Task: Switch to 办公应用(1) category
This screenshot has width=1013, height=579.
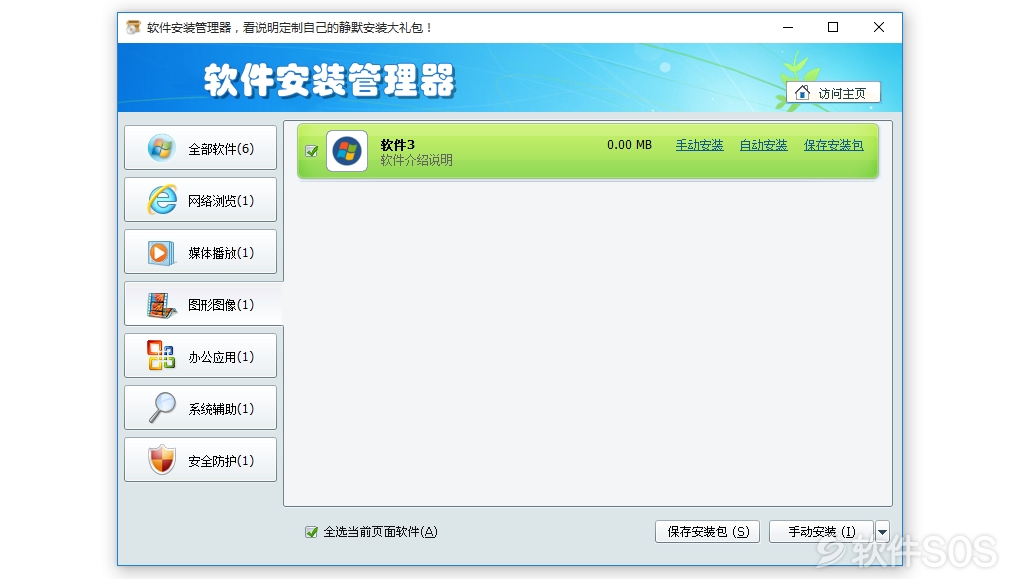Action: point(200,356)
